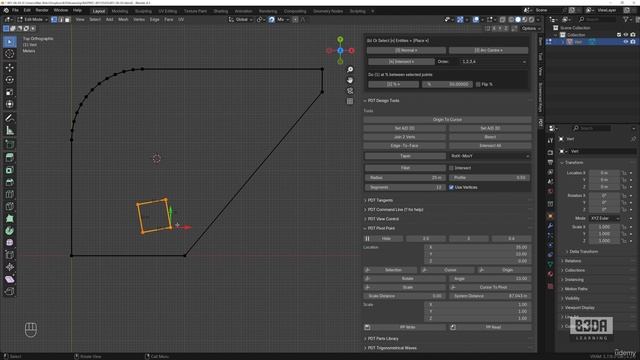Open the Mesh menu in viewport header

[x=123, y=19]
